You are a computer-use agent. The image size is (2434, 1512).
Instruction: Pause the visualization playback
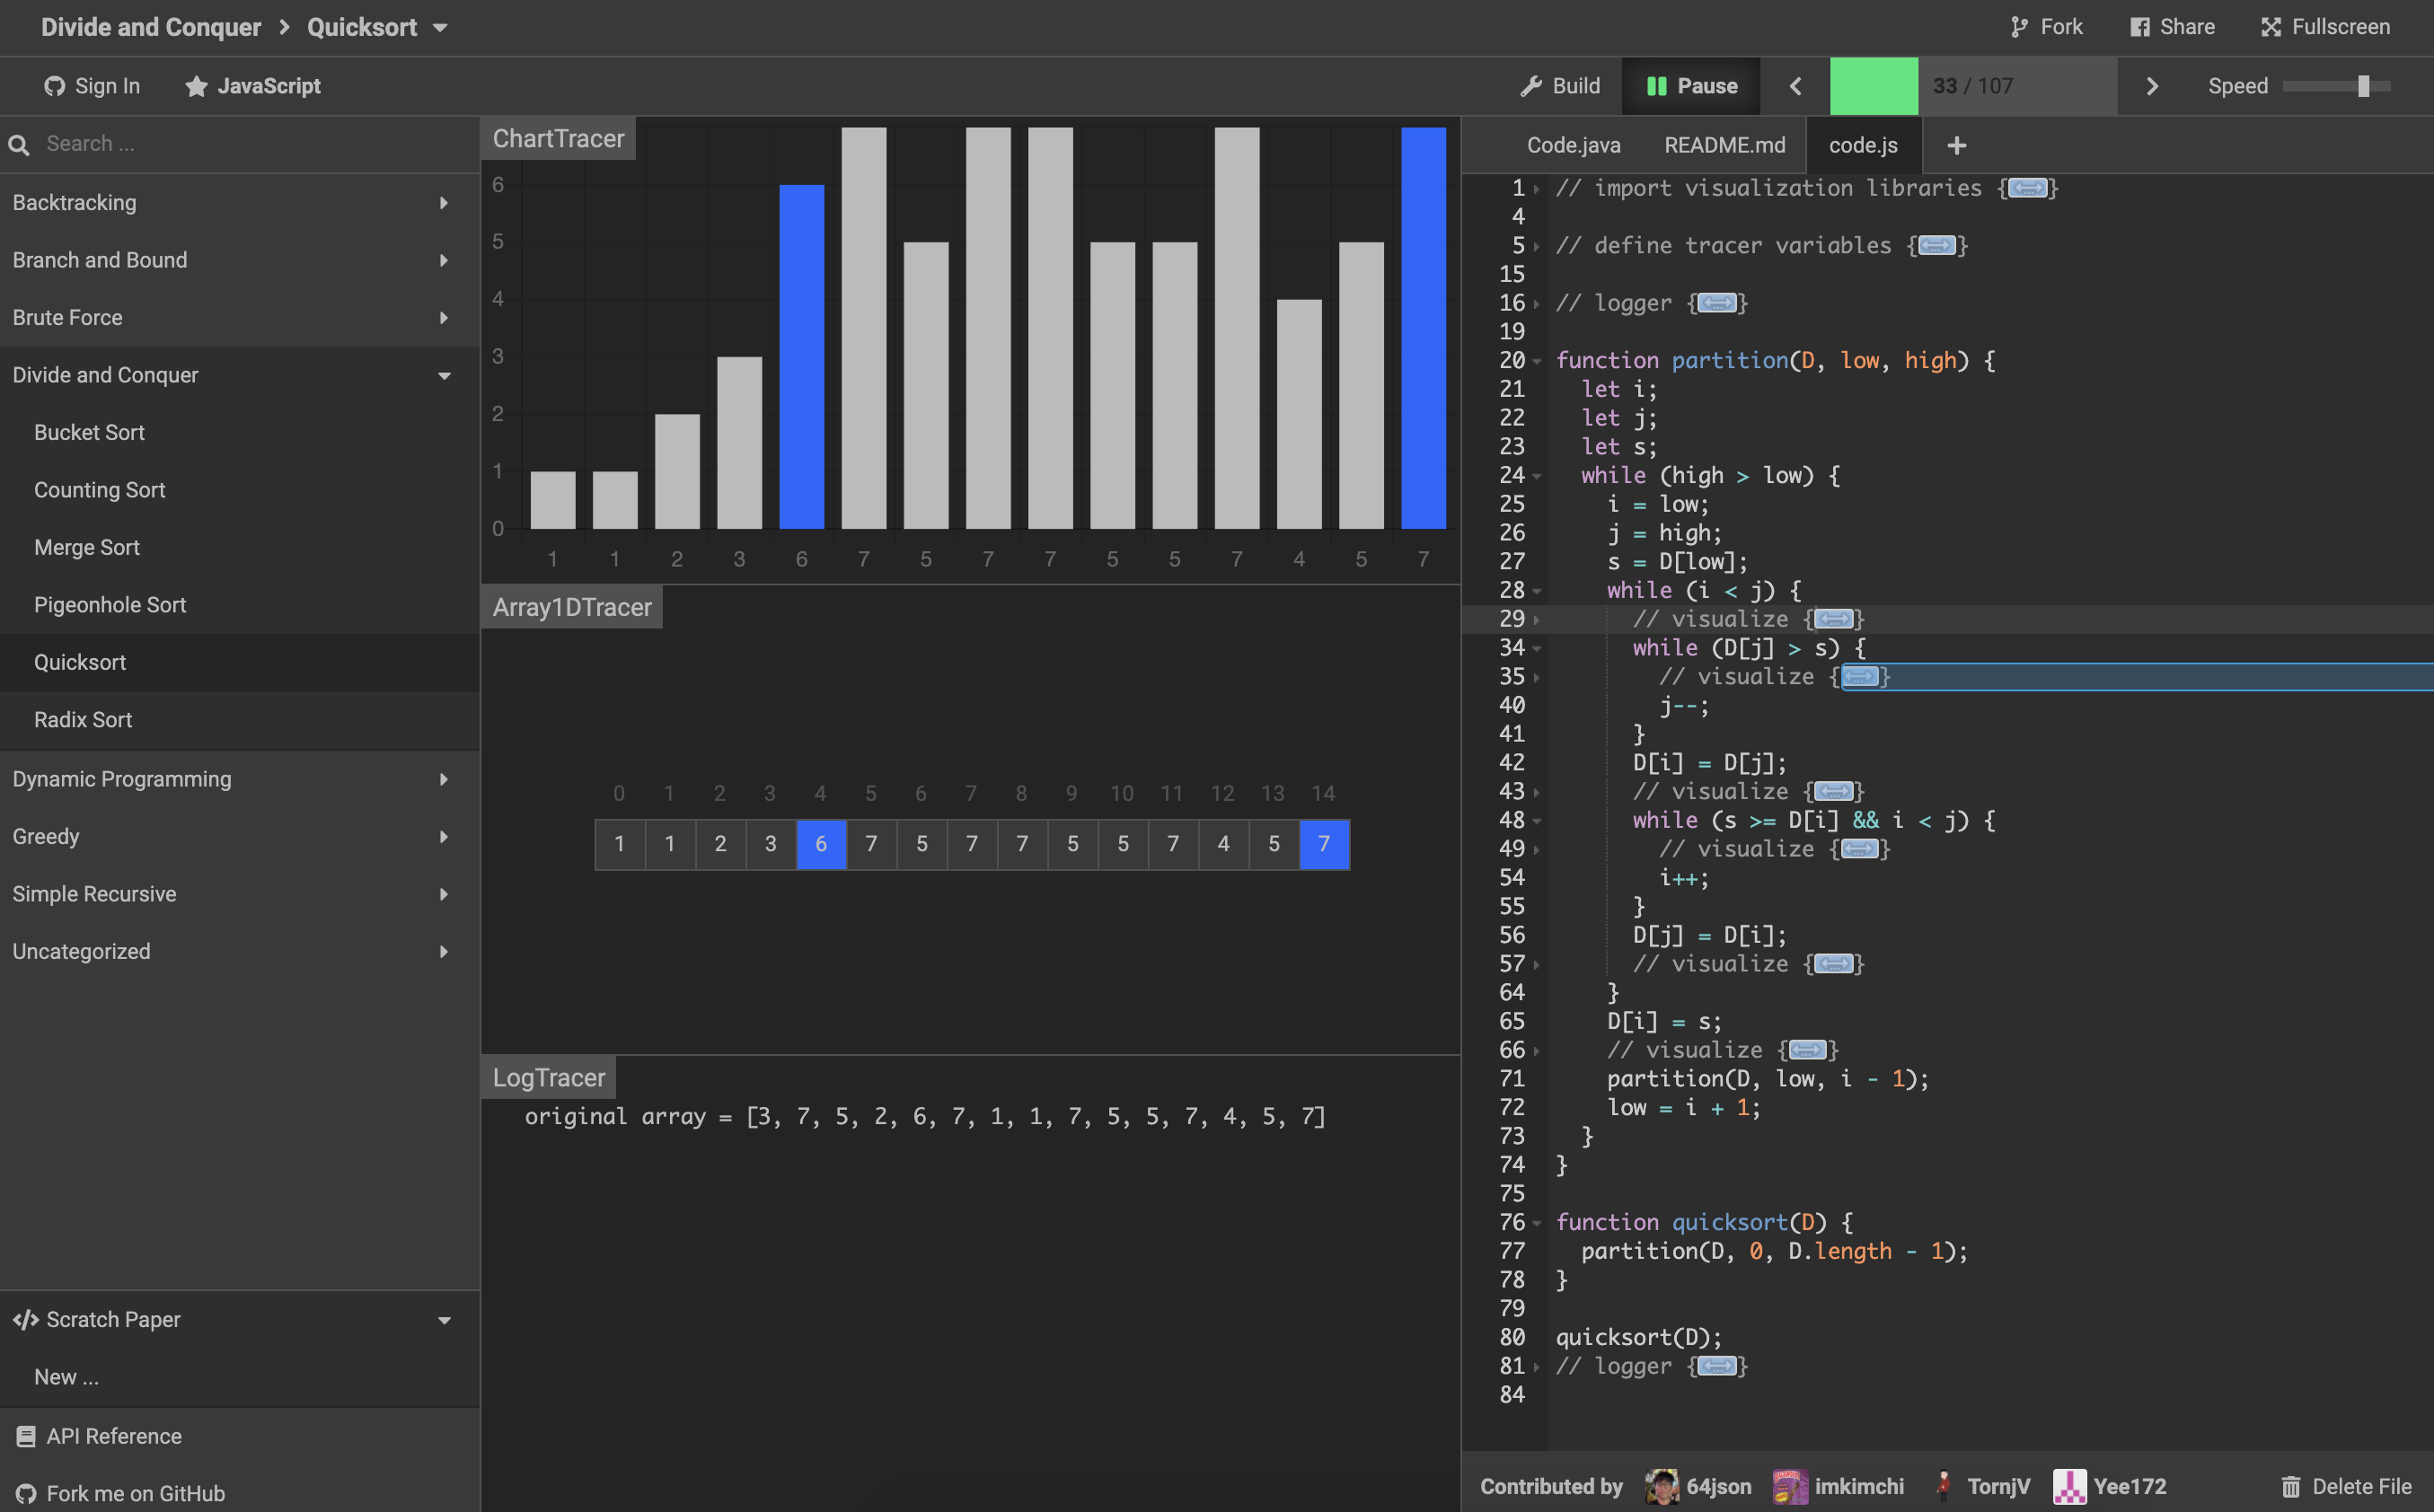pos(1691,86)
